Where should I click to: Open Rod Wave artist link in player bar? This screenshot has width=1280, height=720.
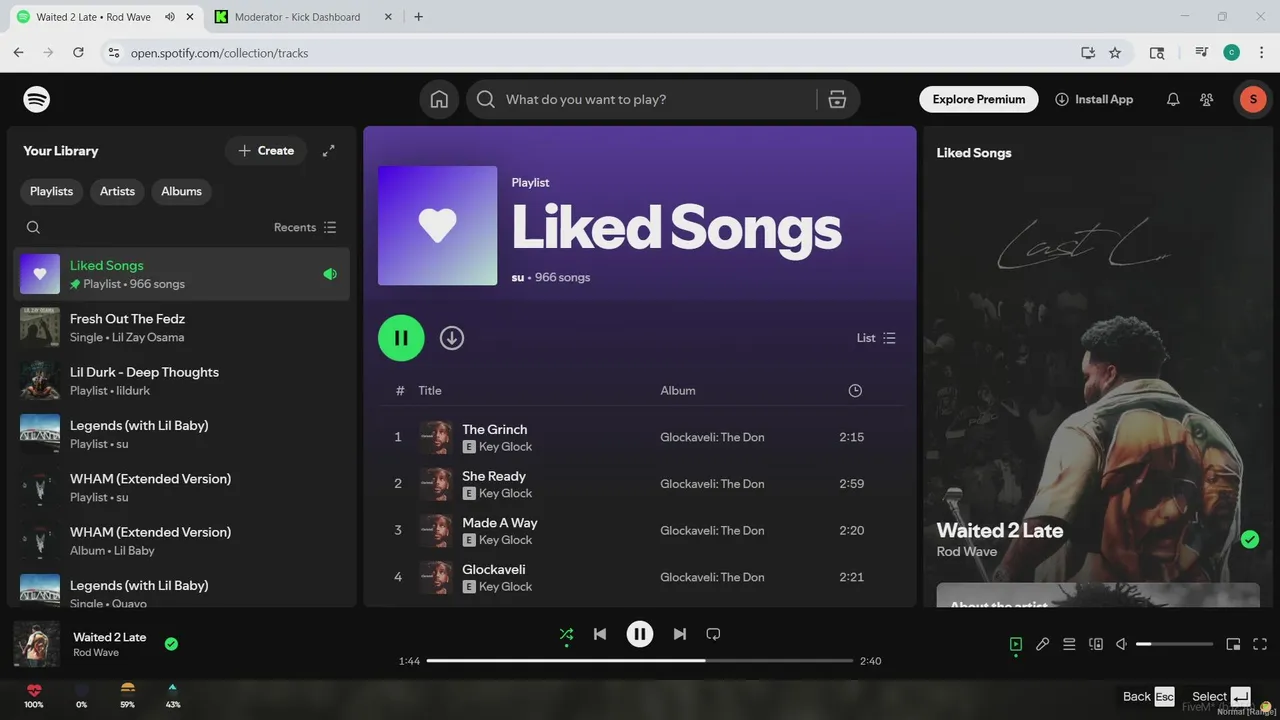96,653
